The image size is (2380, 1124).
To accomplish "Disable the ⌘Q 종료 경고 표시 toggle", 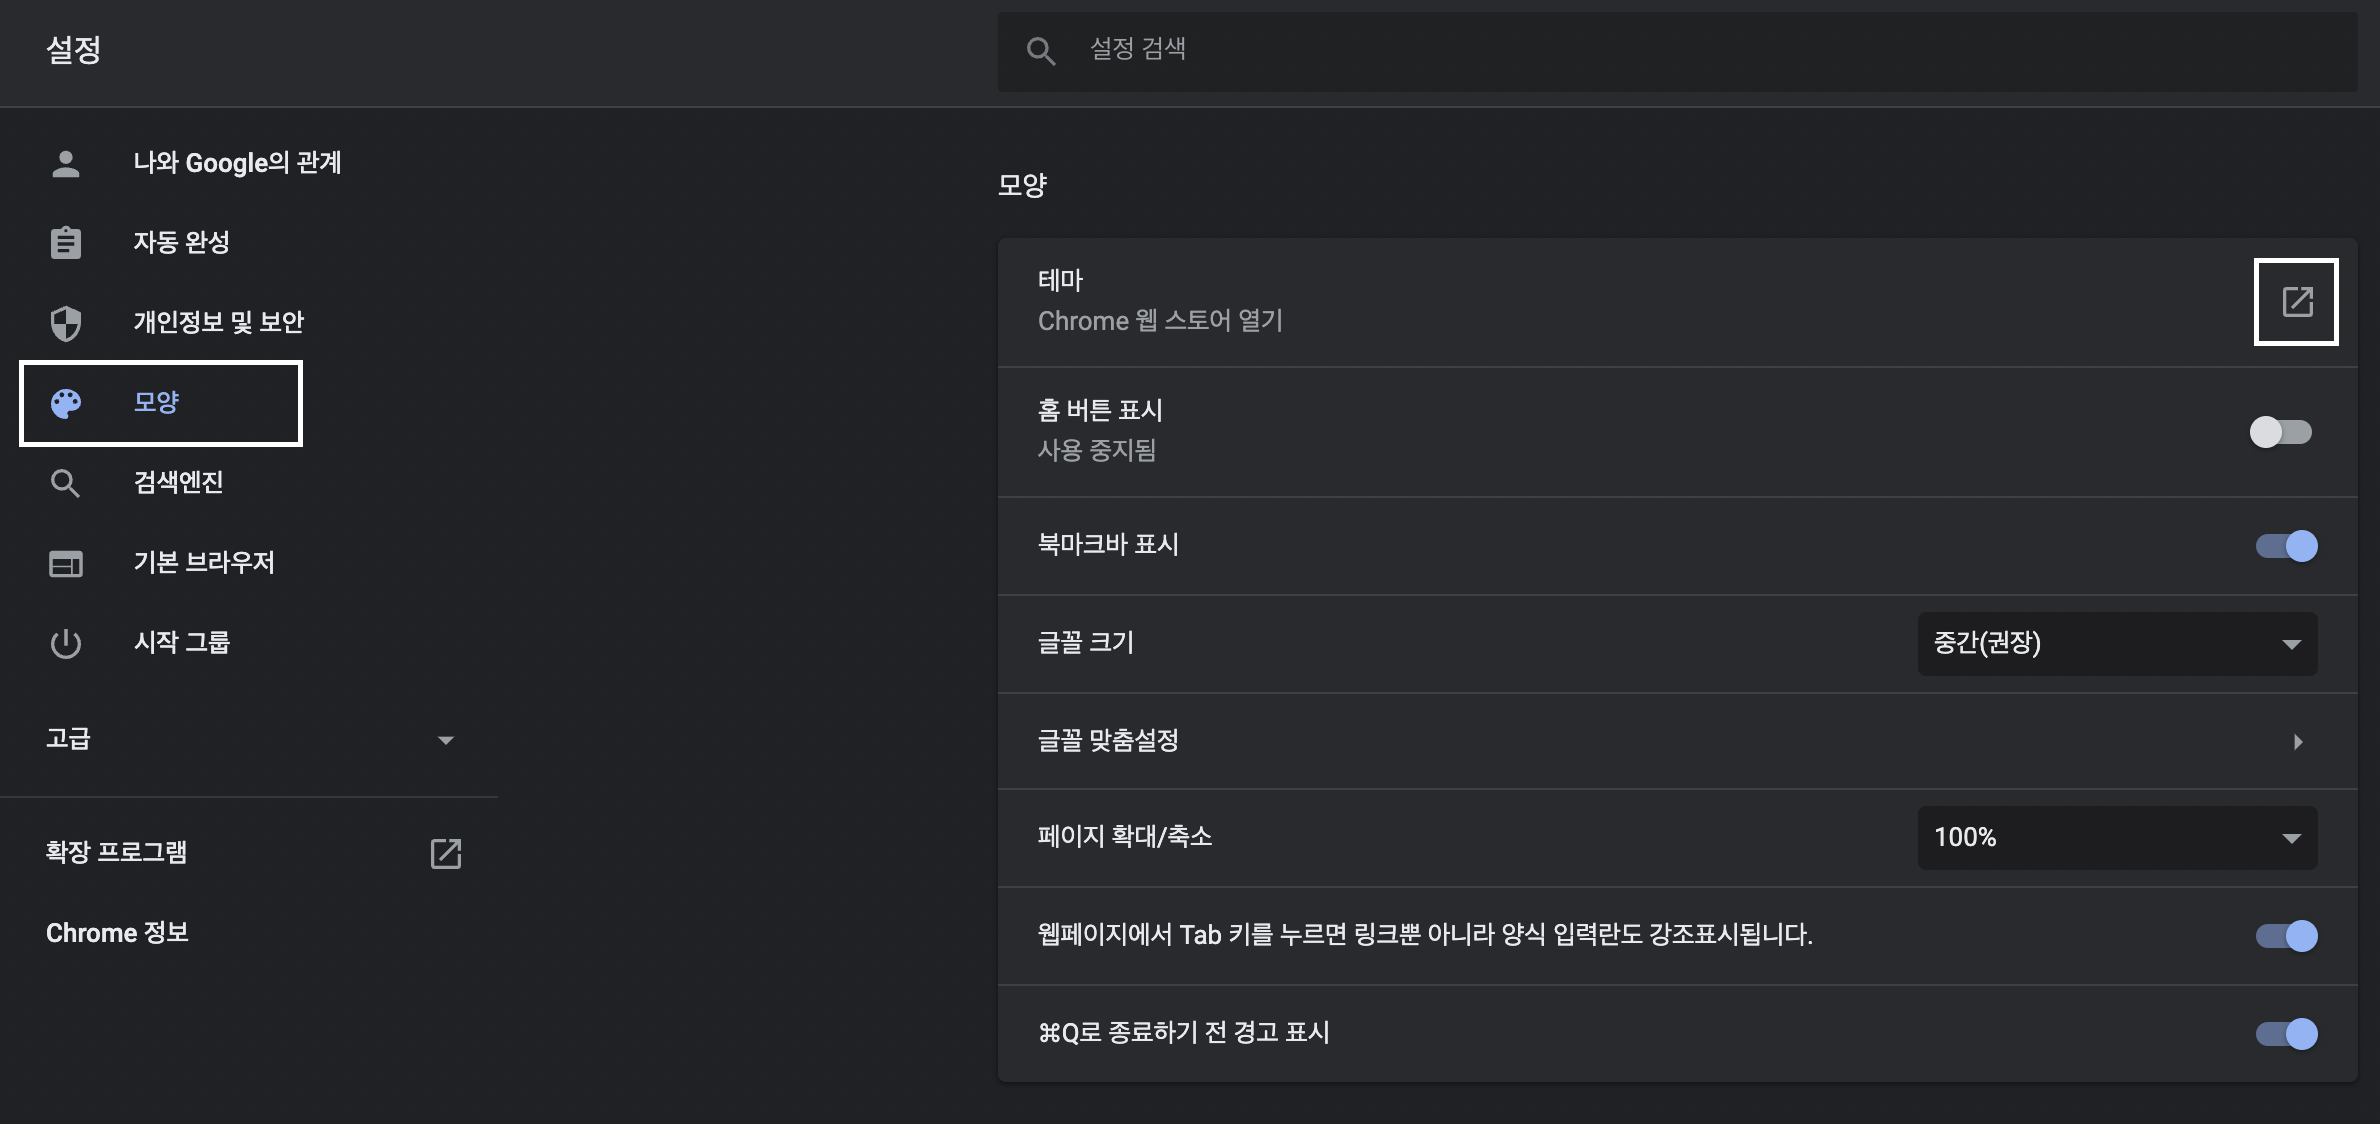I will (x=2286, y=1033).
